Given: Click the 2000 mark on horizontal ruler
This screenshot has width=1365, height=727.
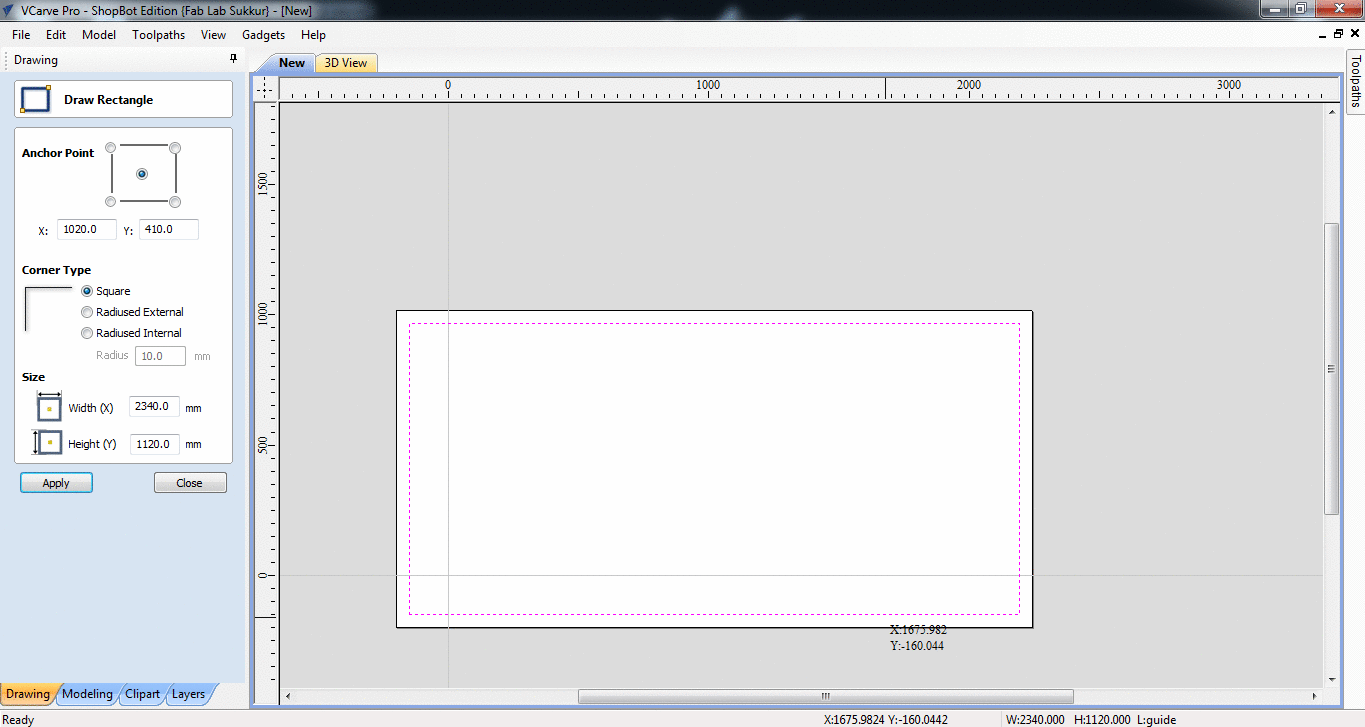Looking at the screenshot, I should click(x=968, y=85).
